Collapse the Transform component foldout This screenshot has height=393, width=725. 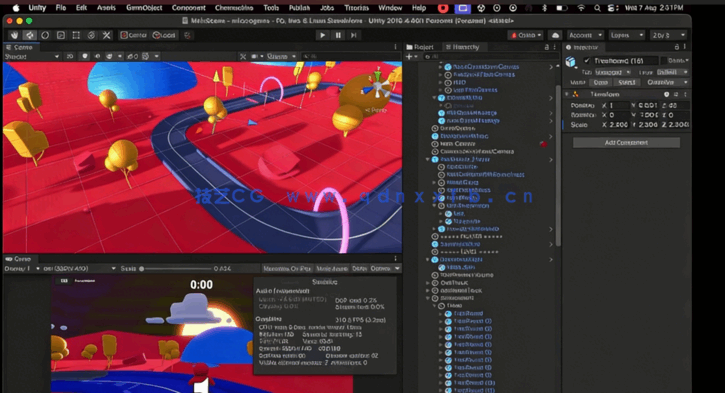[567, 94]
